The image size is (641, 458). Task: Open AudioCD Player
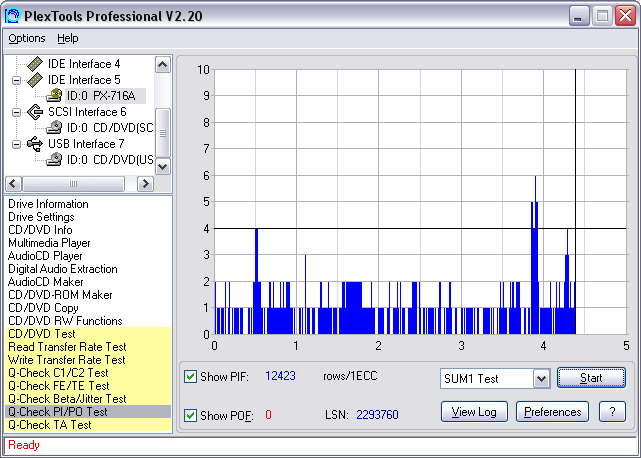coord(45,256)
